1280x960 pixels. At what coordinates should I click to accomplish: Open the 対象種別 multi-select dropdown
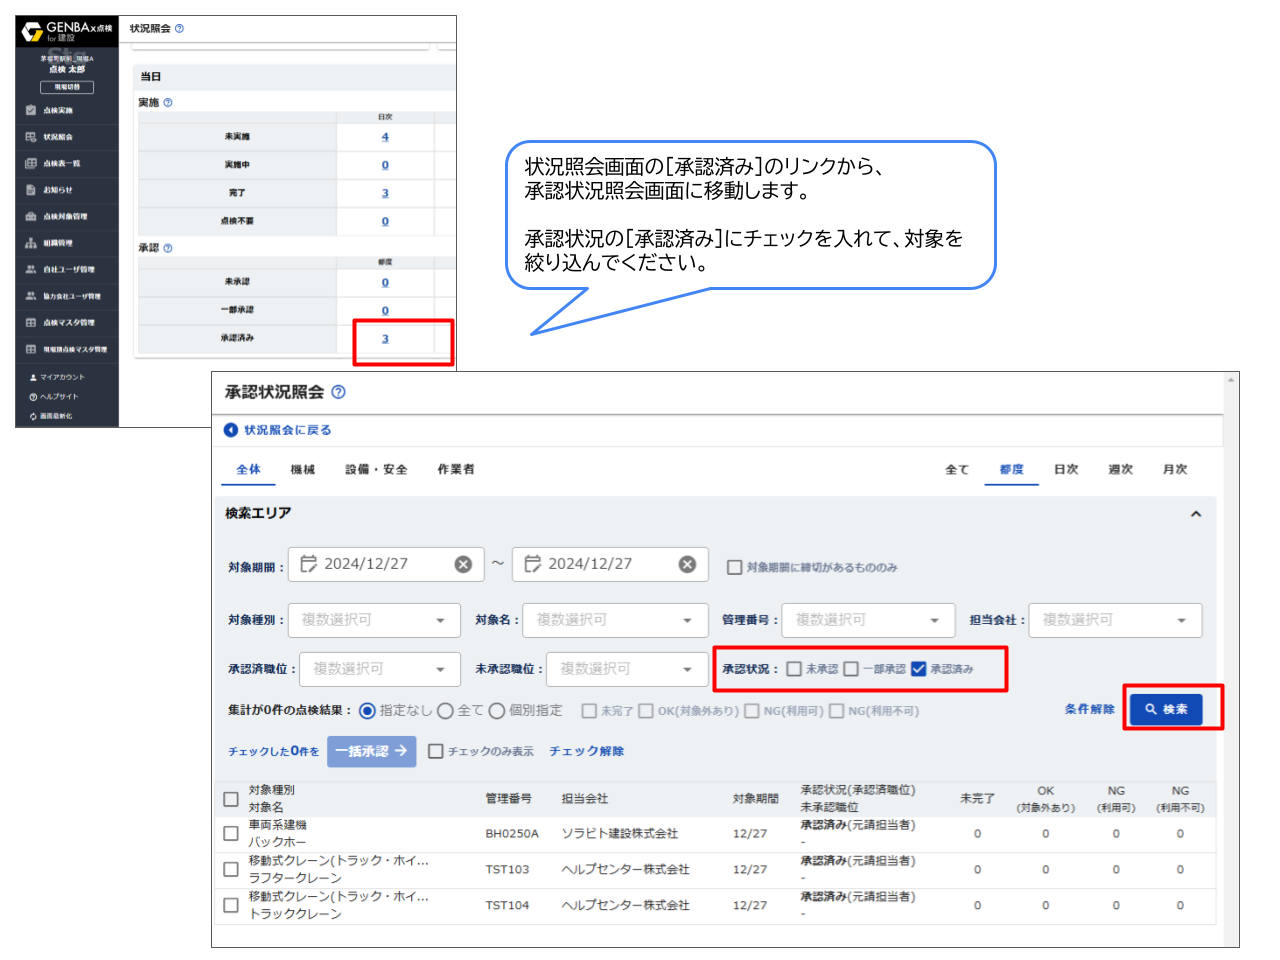(x=374, y=620)
